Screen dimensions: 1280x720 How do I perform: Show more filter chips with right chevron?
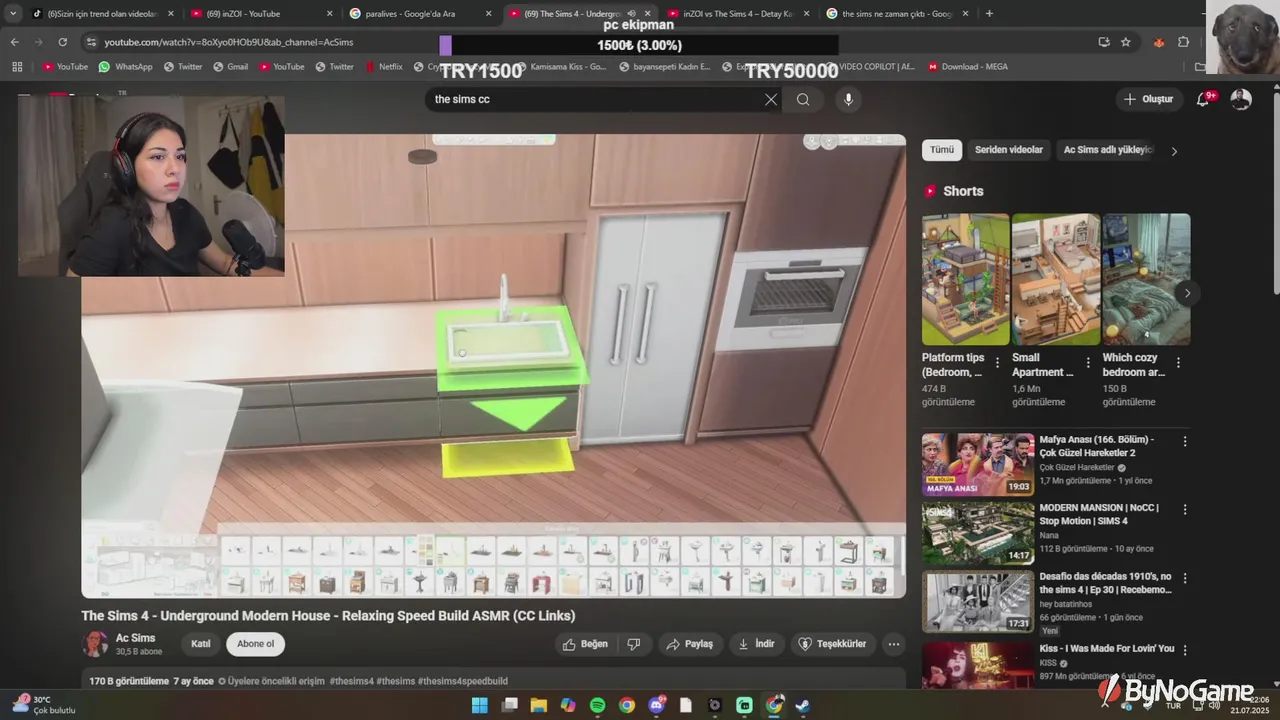[1174, 151]
